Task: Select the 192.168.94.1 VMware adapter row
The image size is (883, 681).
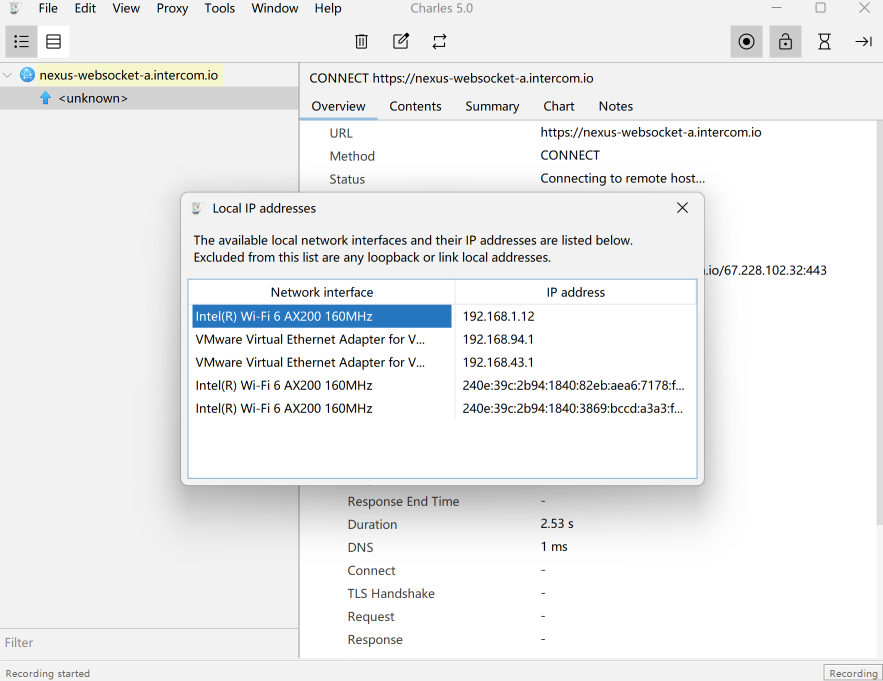Action: click(320, 339)
